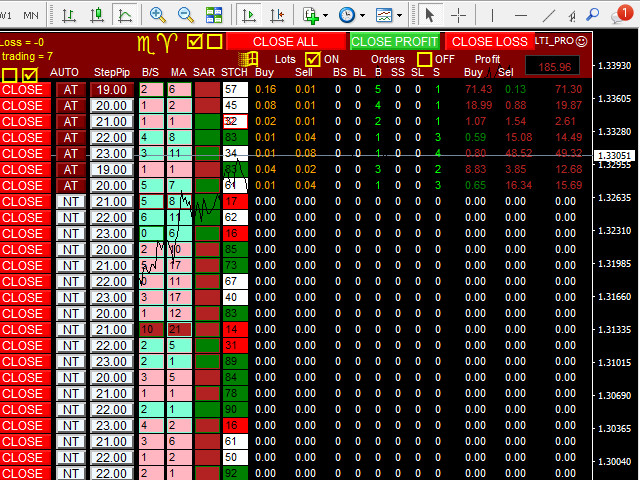Click the StepPip field in the STCH 34 row
The height and width of the screenshot is (480, 640).
[111, 154]
